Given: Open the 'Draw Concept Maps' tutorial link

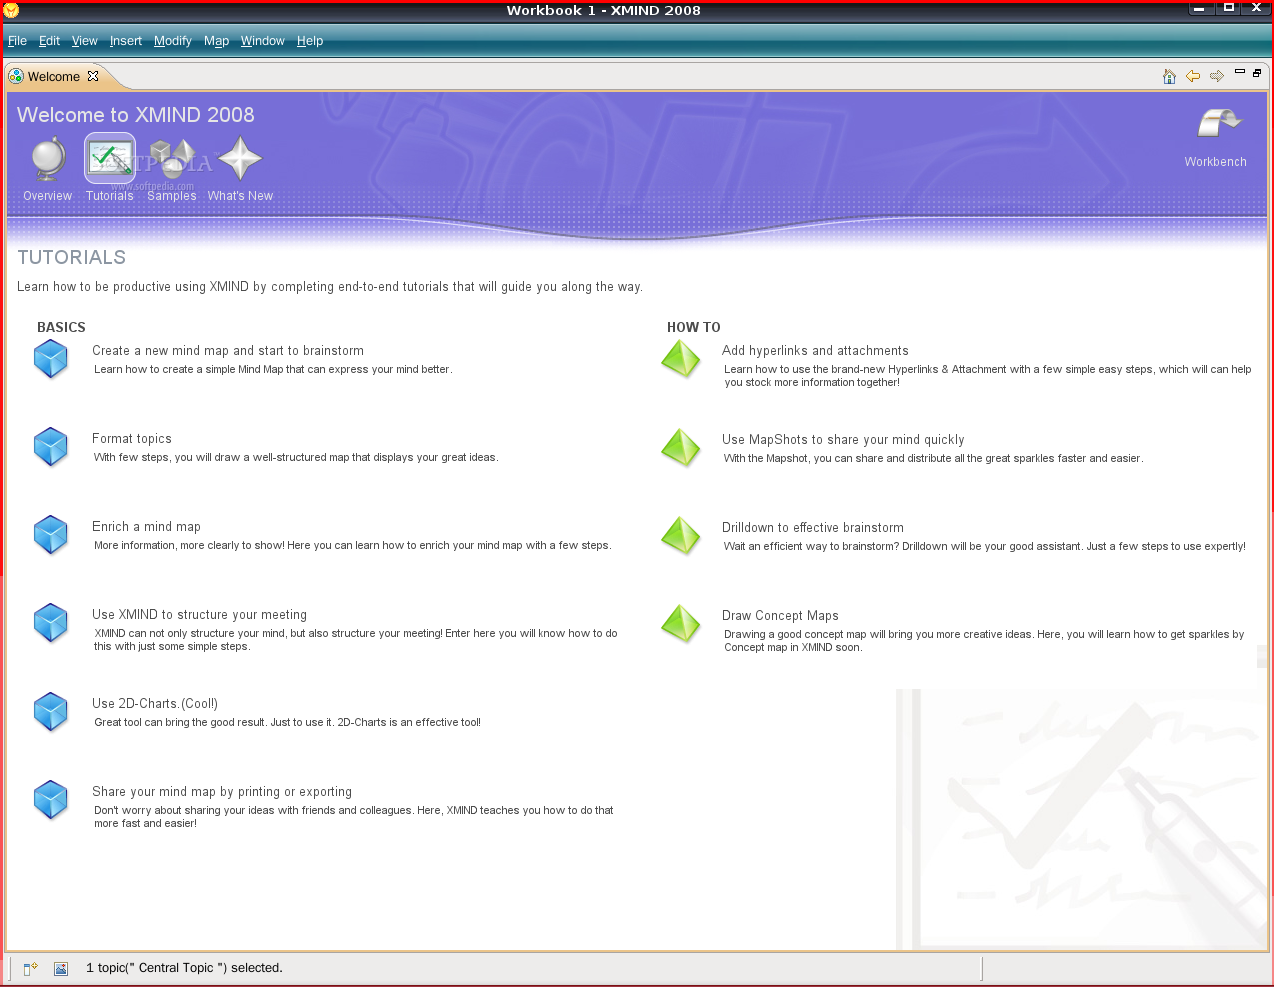Looking at the screenshot, I should 780,616.
